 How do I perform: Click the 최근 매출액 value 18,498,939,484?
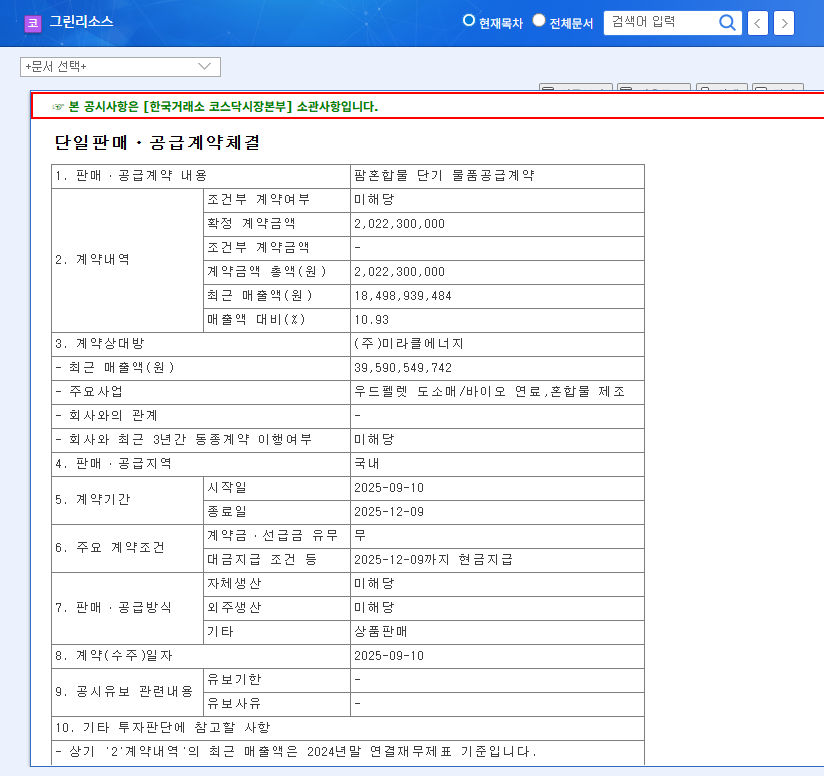coord(402,296)
